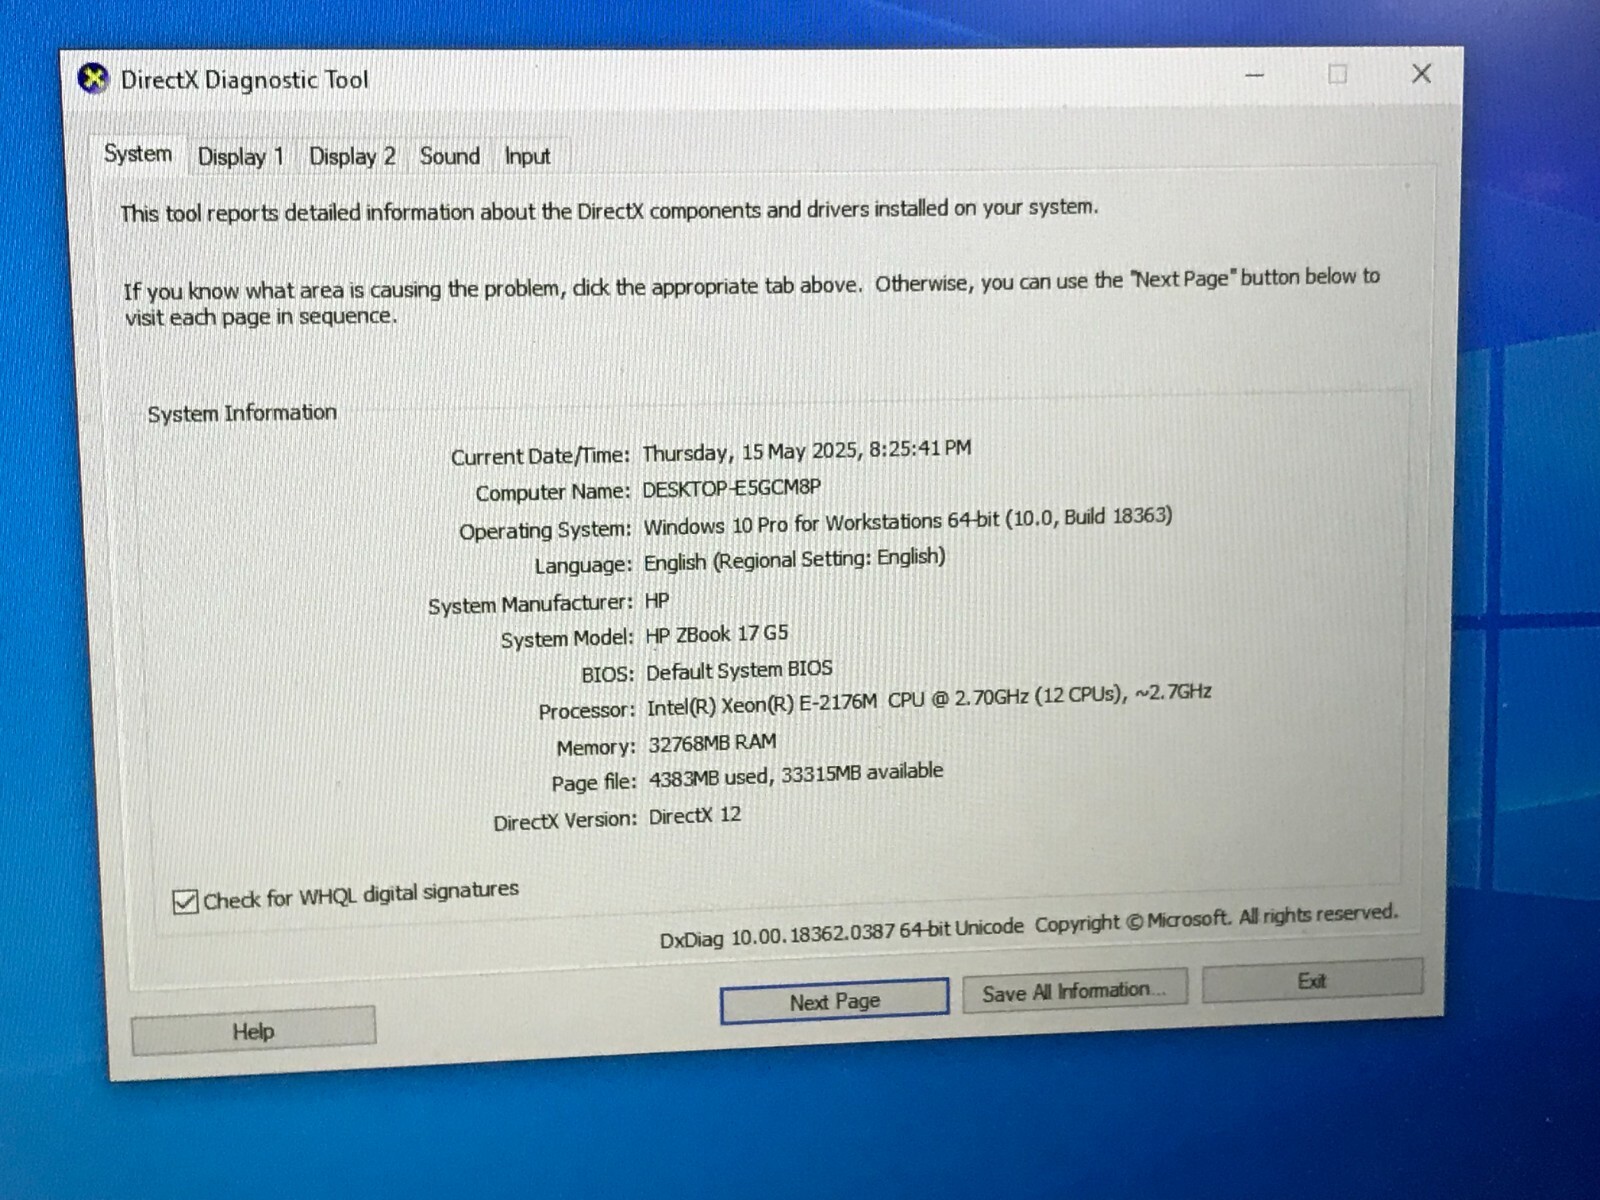Open the Help button
The width and height of the screenshot is (1600, 1200).
(x=253, y=1031)
